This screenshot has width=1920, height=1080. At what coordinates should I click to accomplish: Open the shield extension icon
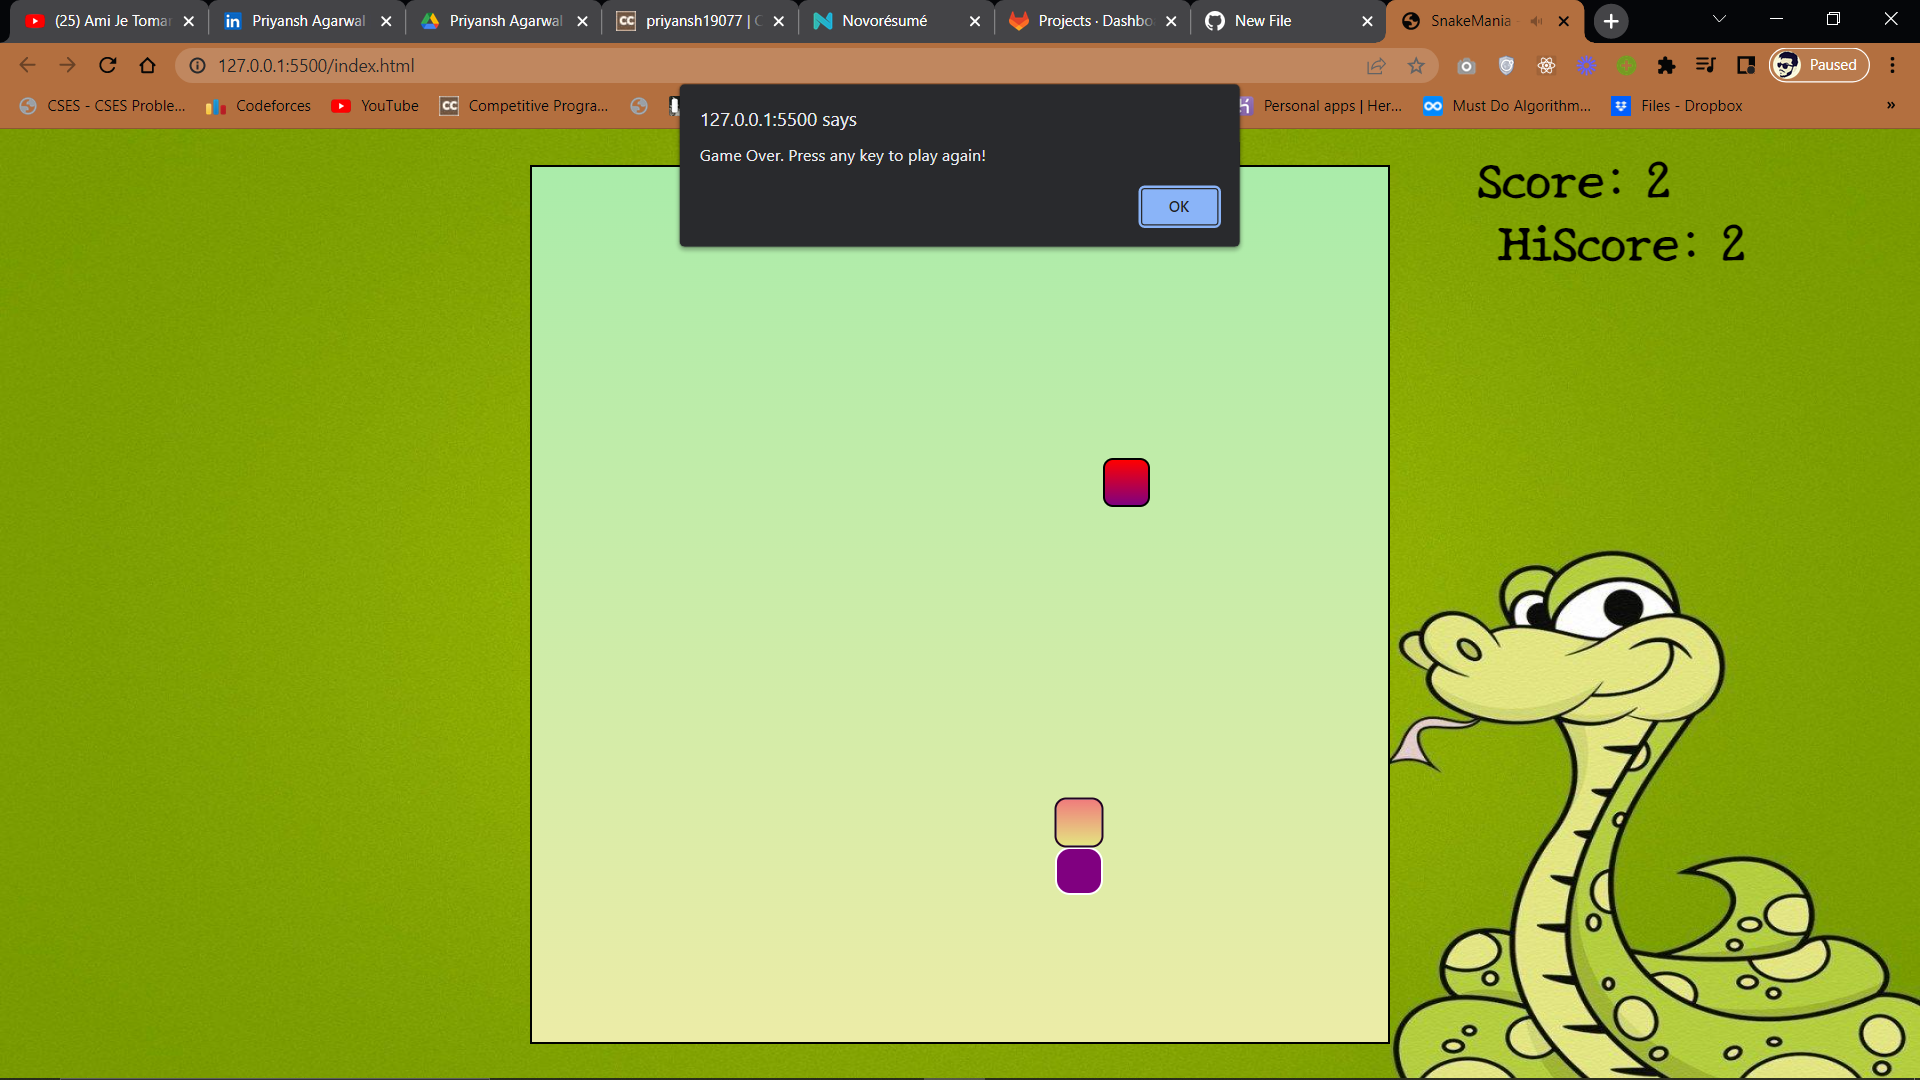[1506, 65]
